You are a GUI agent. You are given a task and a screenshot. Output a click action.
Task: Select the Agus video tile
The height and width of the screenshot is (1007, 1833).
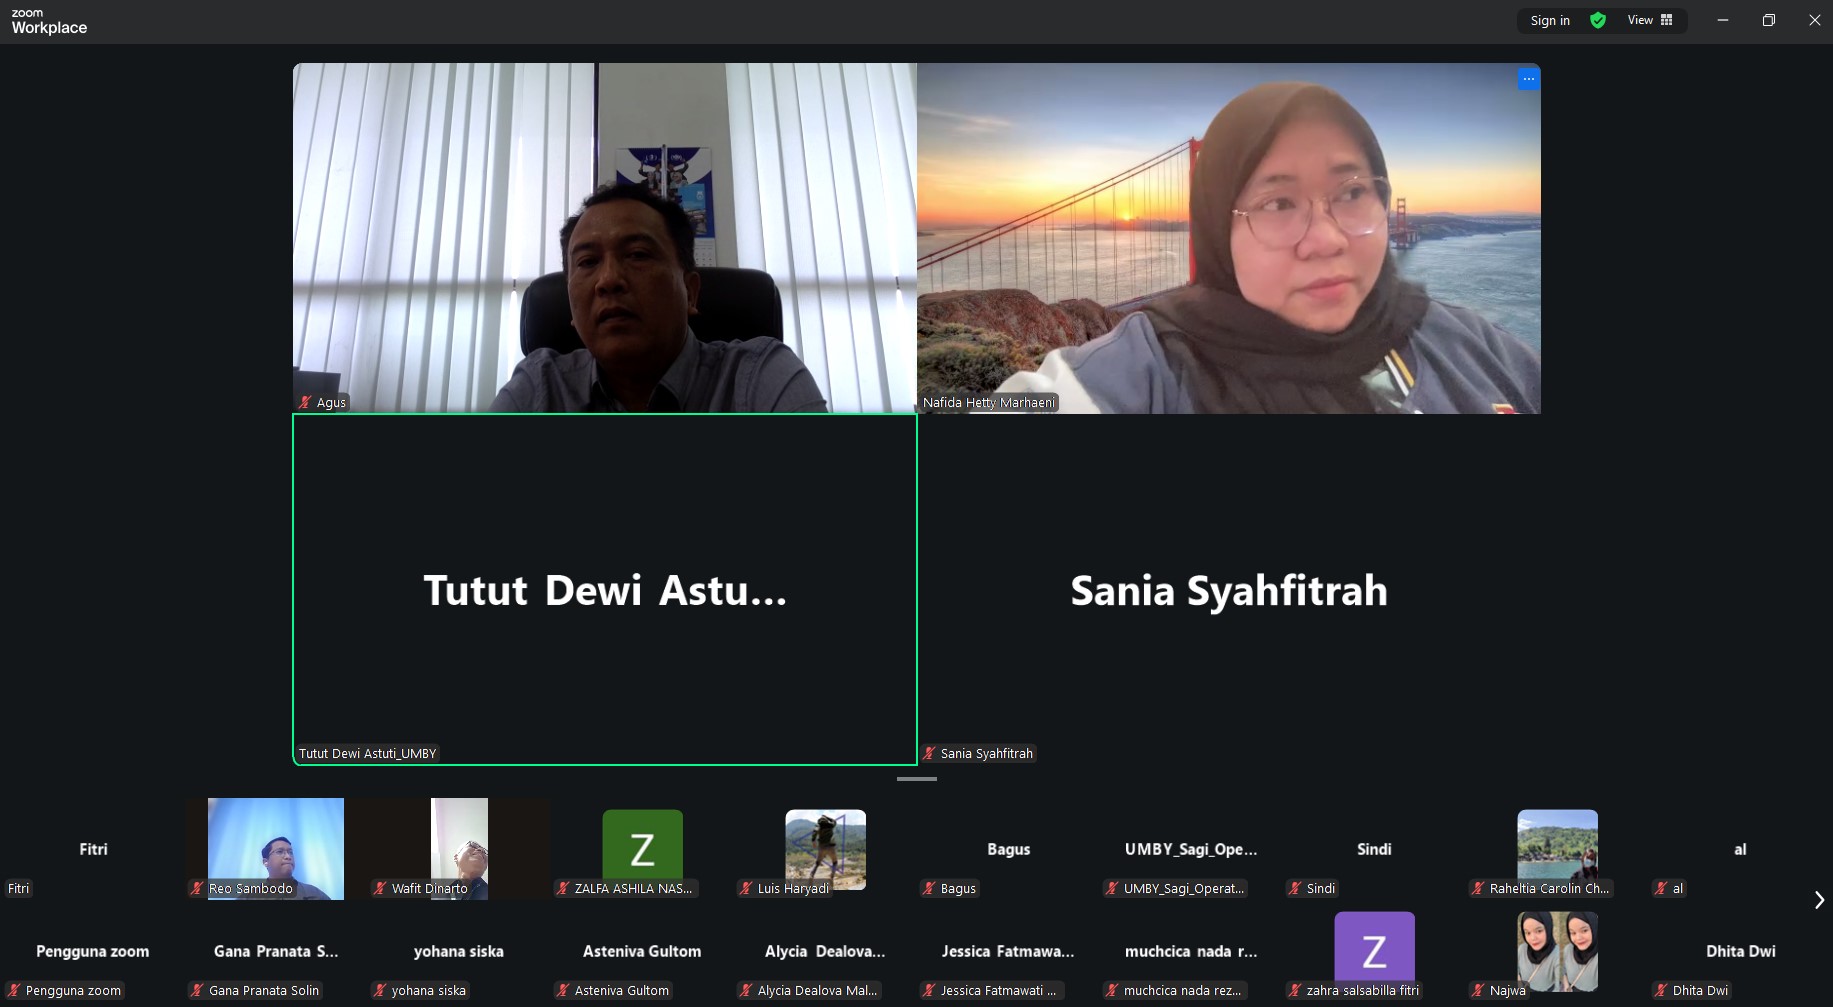(x=604, y=238)
